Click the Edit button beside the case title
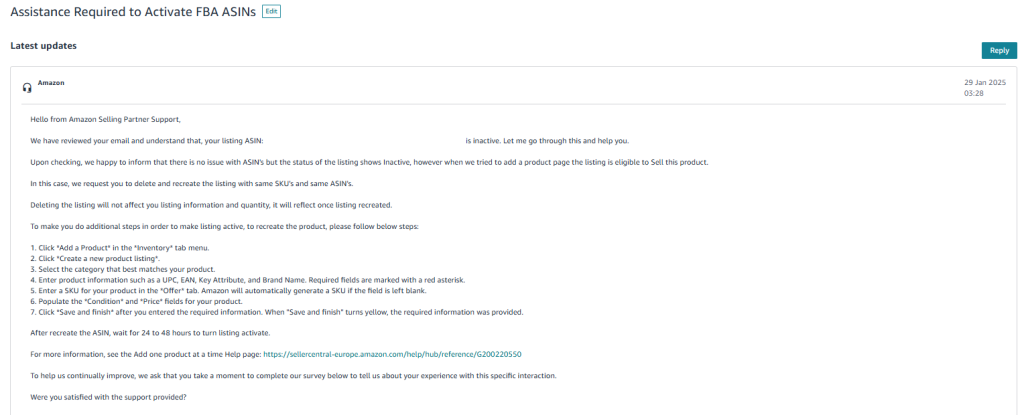 (271, 12)
